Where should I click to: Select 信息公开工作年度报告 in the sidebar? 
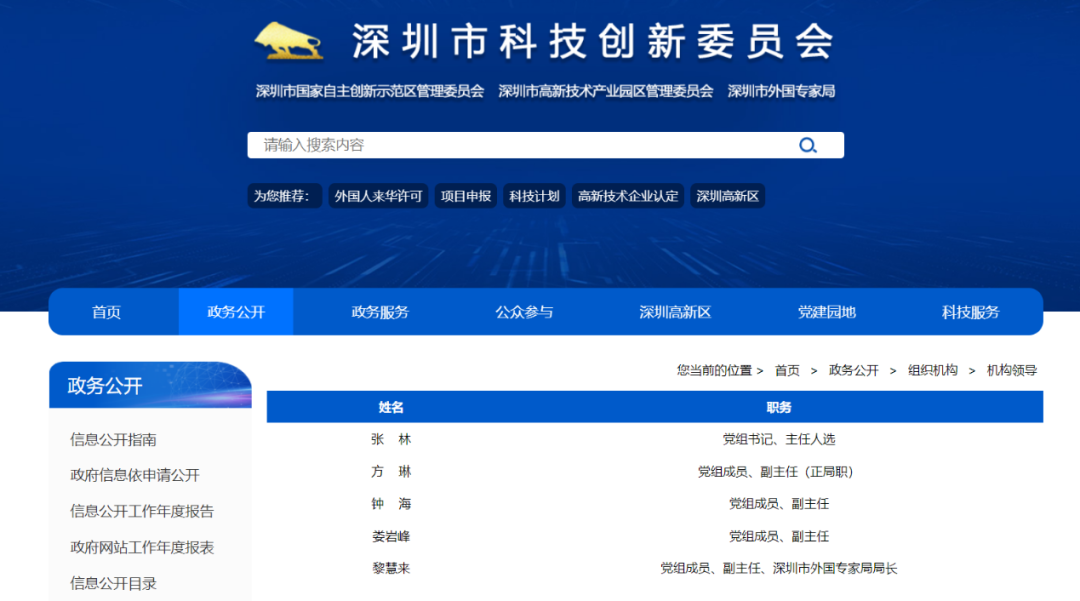click(142, 511)
